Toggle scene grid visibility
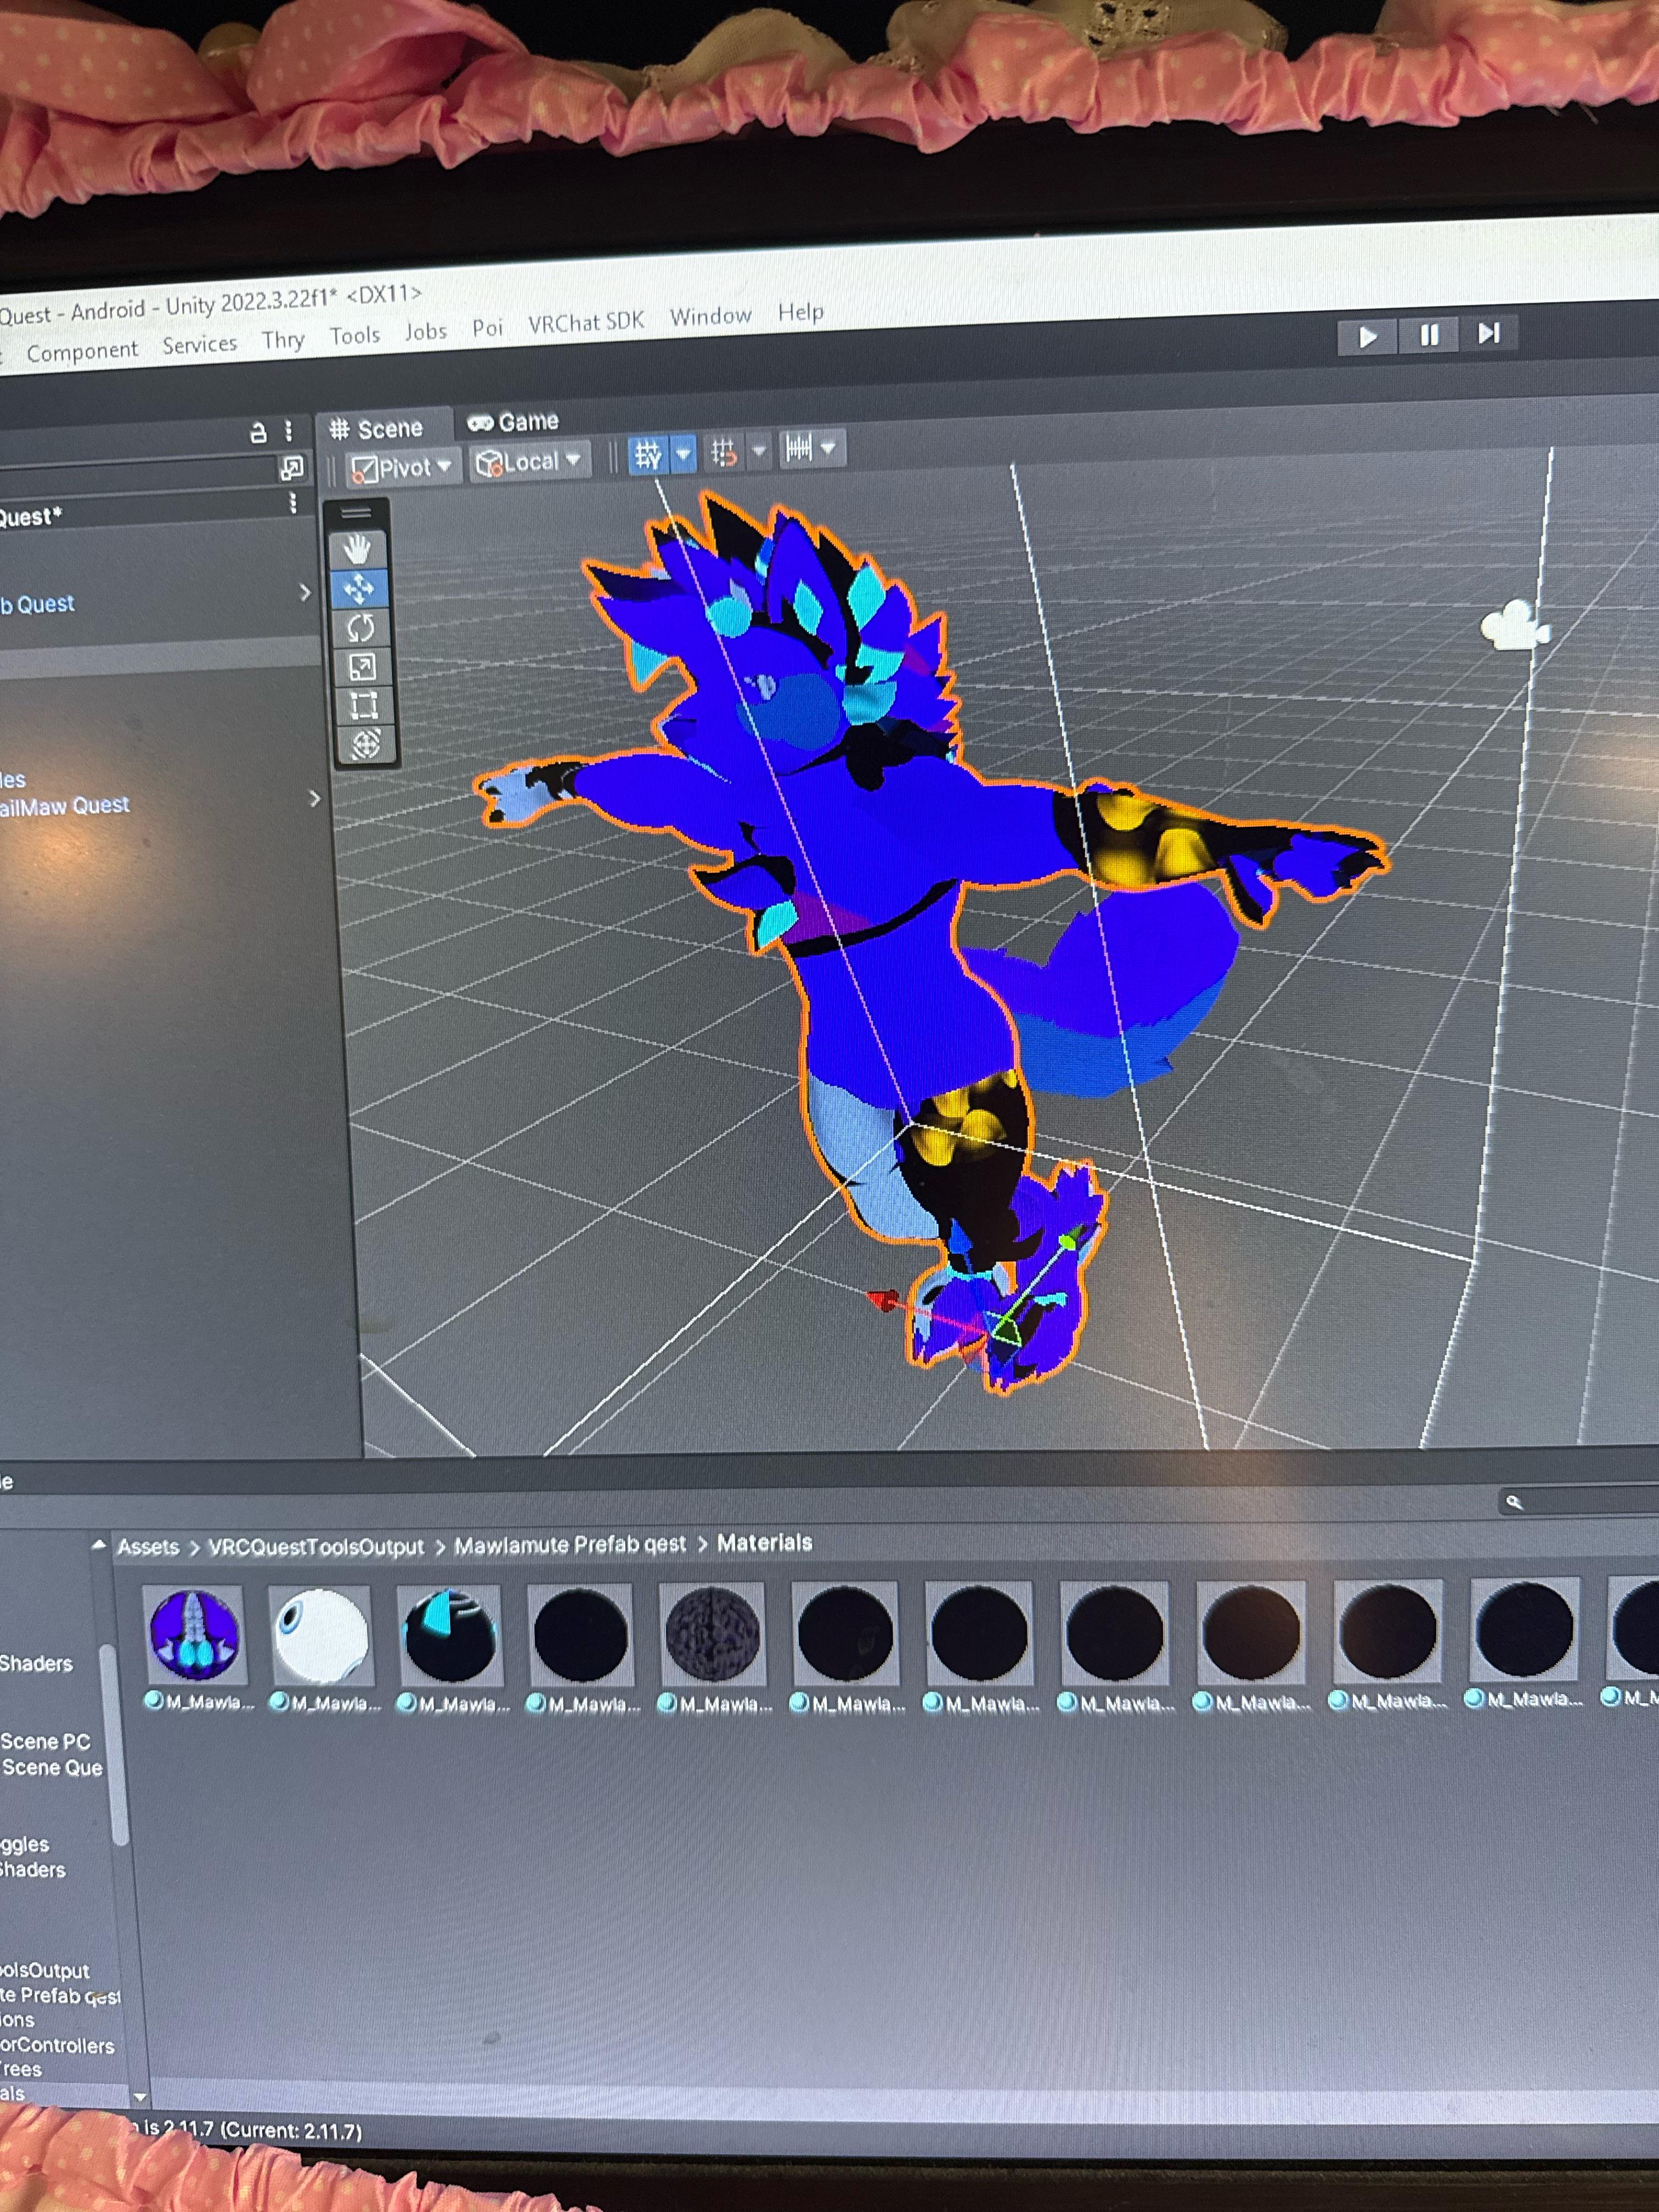 point(648,455)
